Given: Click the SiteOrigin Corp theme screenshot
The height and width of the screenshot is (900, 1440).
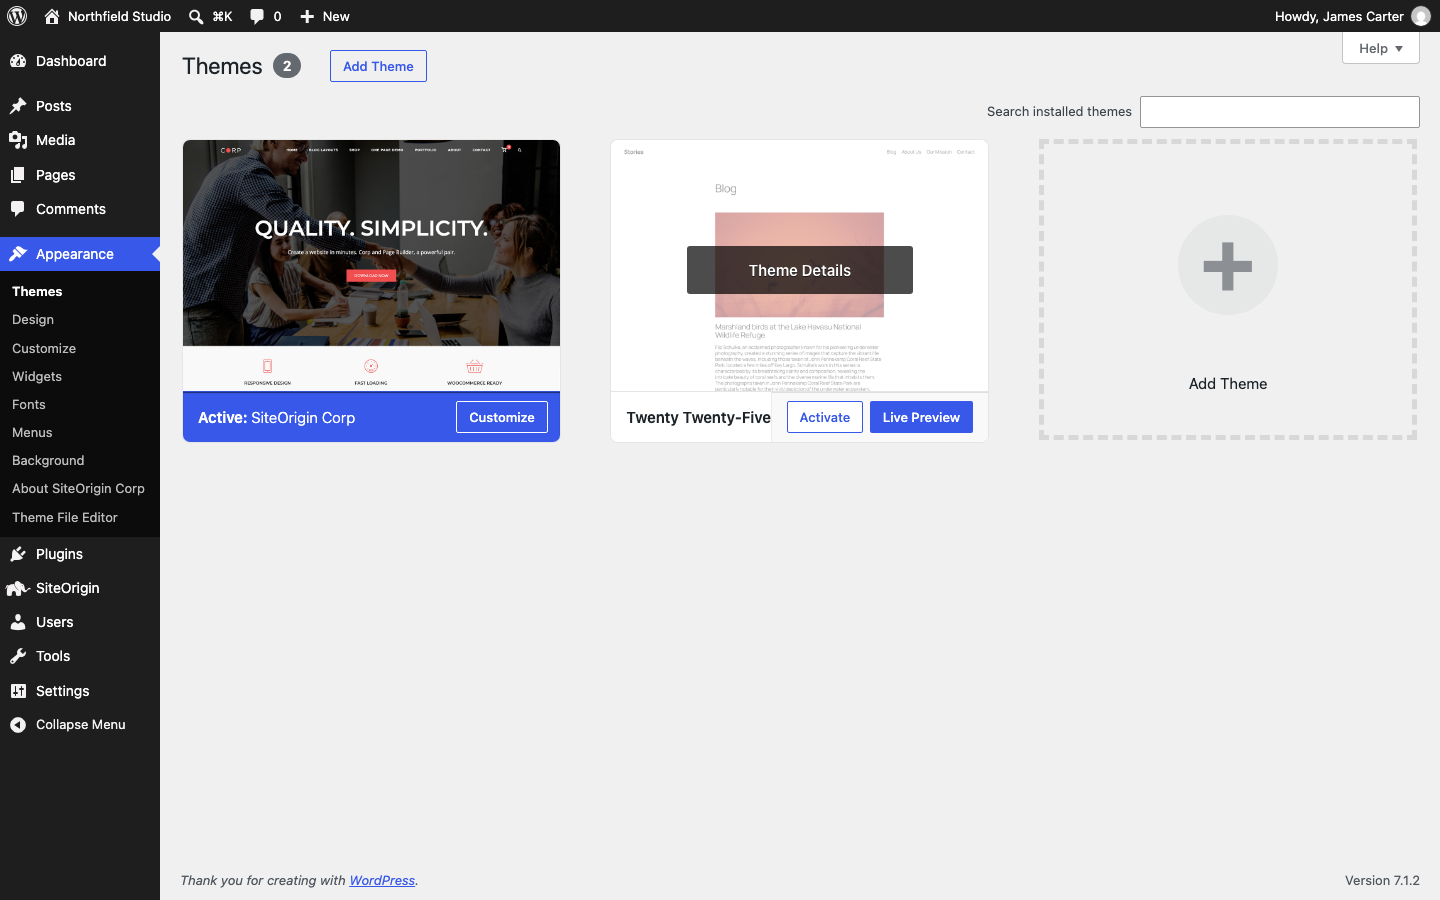Looking at the screenshot, I should pos(371,265).
